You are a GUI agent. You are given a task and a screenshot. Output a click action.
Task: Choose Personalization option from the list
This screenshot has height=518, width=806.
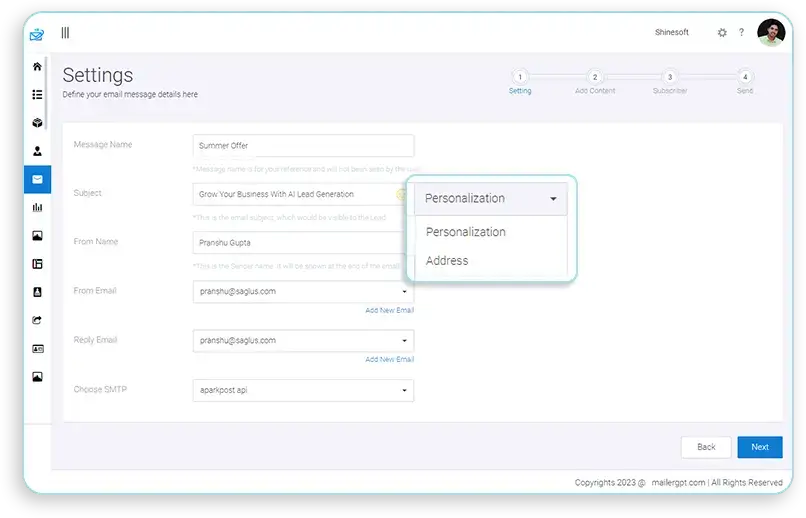pos(466,232)
